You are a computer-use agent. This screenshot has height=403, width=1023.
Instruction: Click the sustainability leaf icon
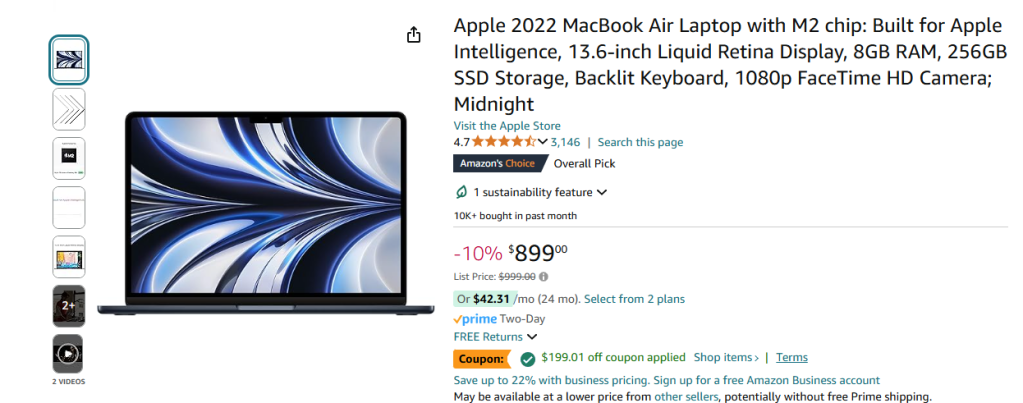461,192
